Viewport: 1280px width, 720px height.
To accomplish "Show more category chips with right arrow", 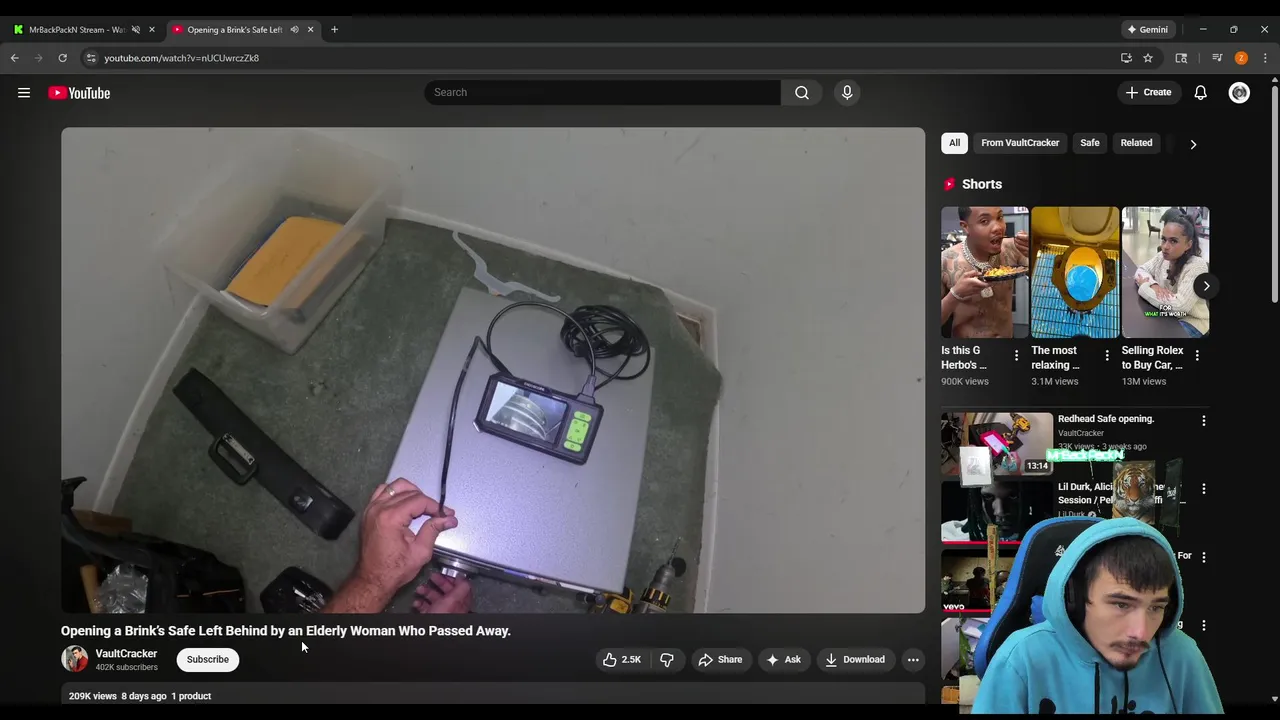I will coord(1193,144).
